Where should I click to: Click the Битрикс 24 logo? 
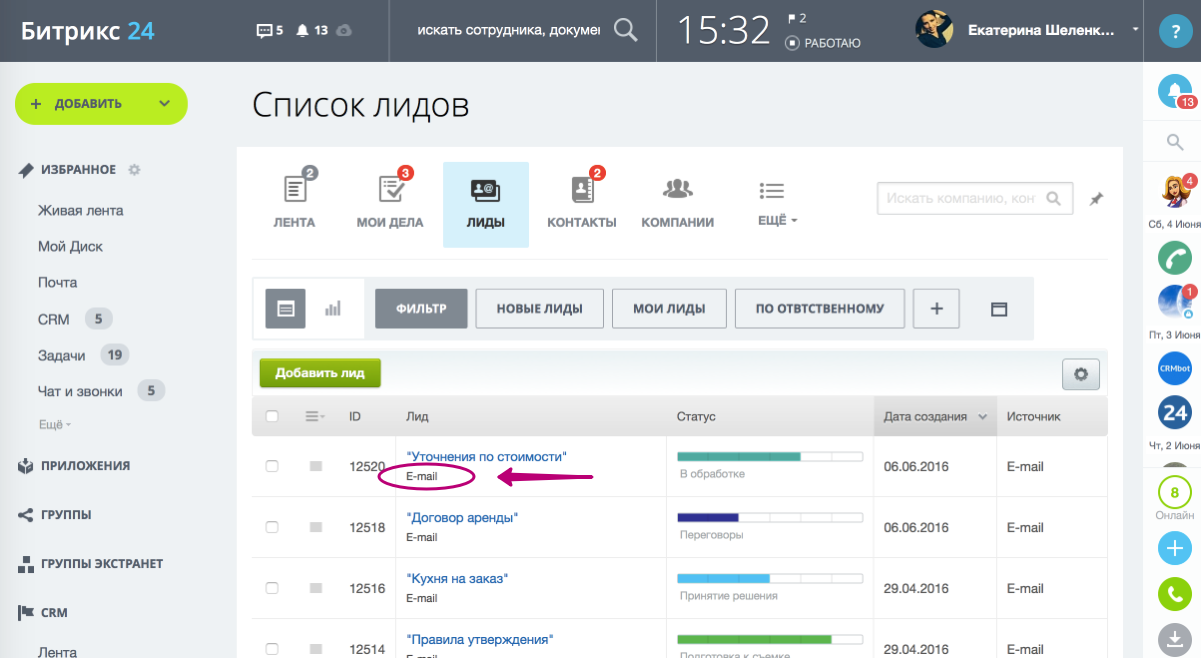(88, 31)
